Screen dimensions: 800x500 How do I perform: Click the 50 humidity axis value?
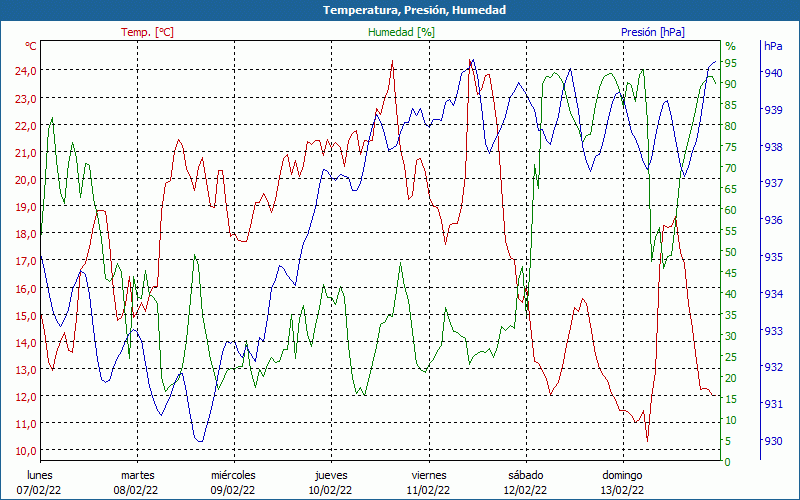pos(731,252)
